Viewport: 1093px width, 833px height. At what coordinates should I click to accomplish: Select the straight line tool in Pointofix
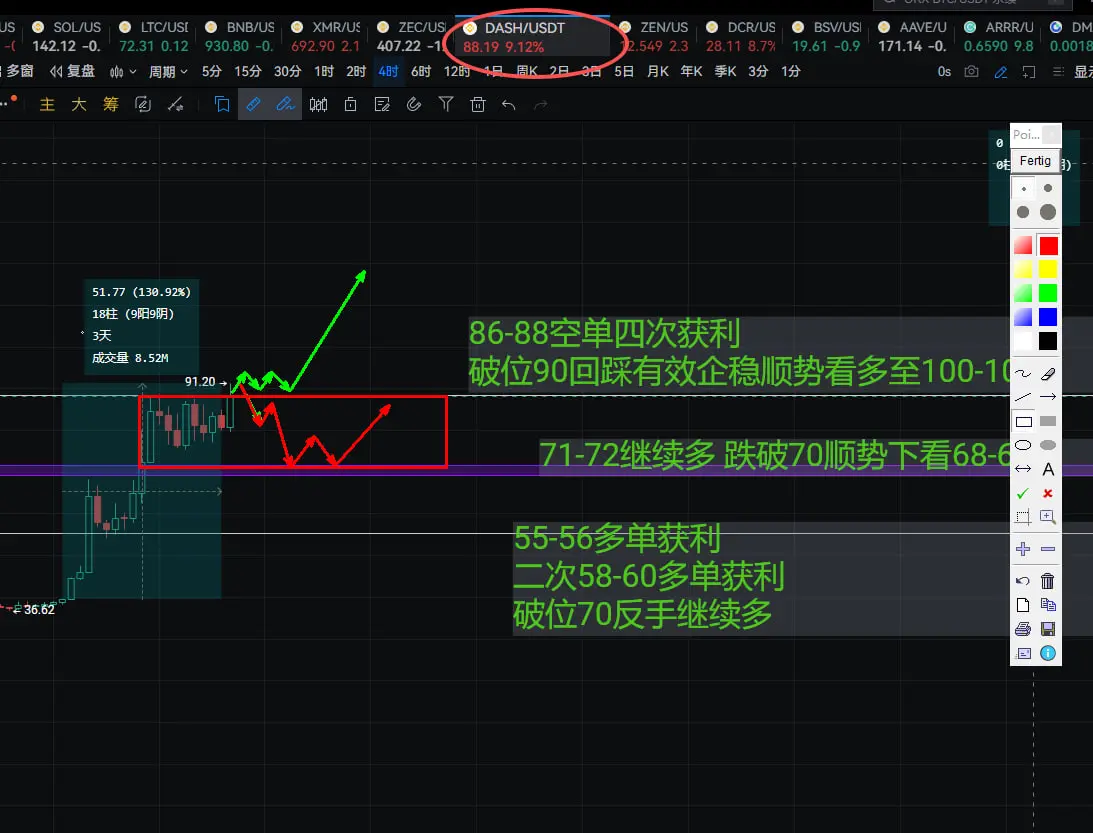point(1023,397)
